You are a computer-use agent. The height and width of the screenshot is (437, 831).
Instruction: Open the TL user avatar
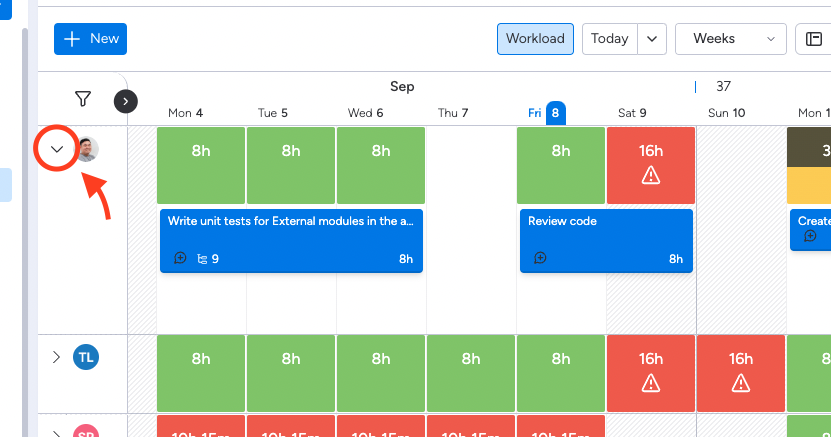click(x=87, y=357)
